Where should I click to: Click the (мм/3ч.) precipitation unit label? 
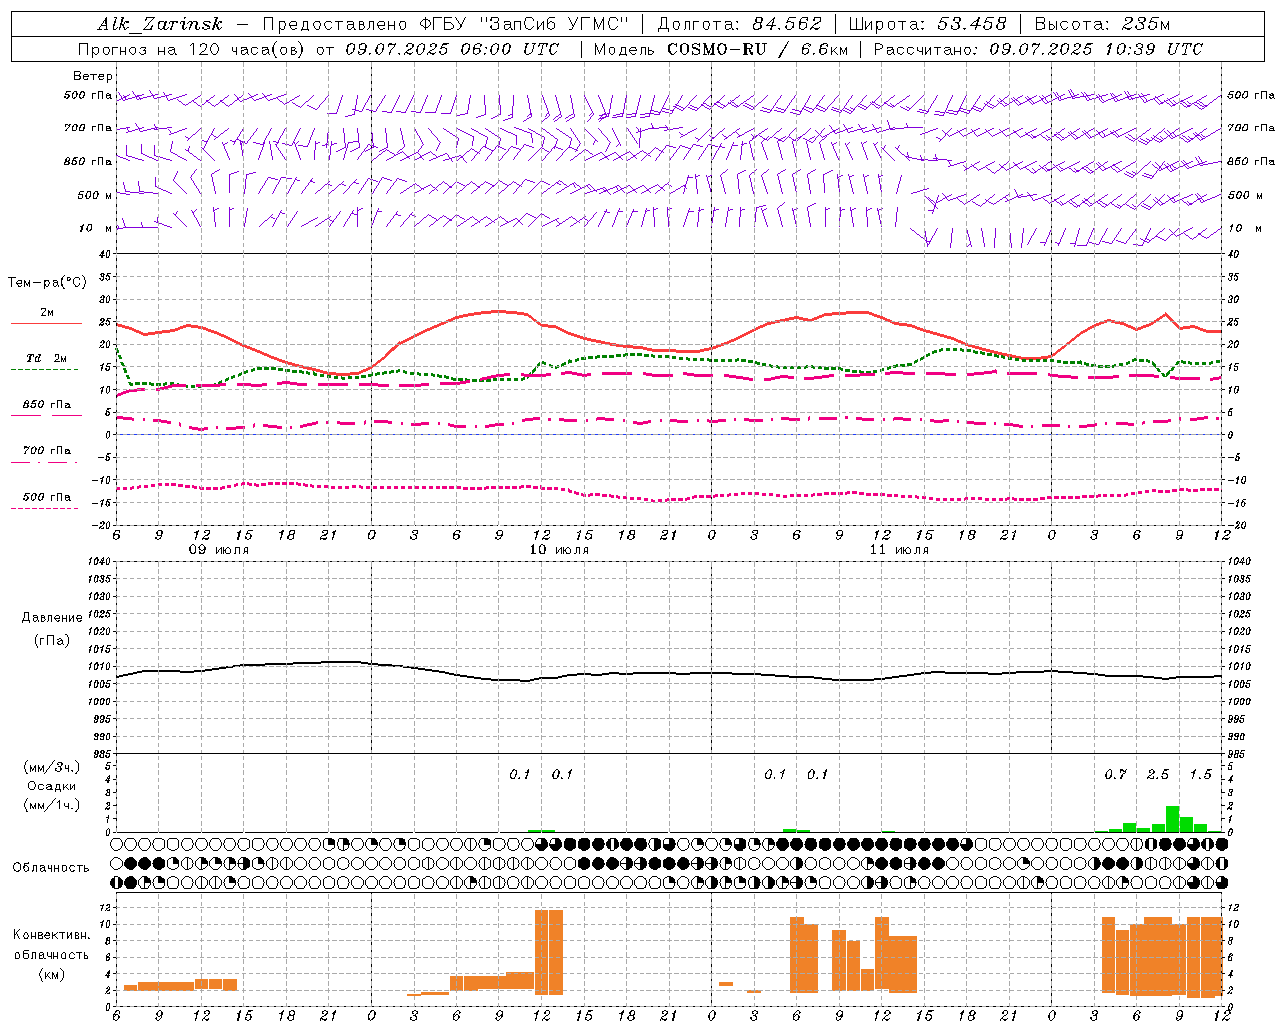[52, 767]
